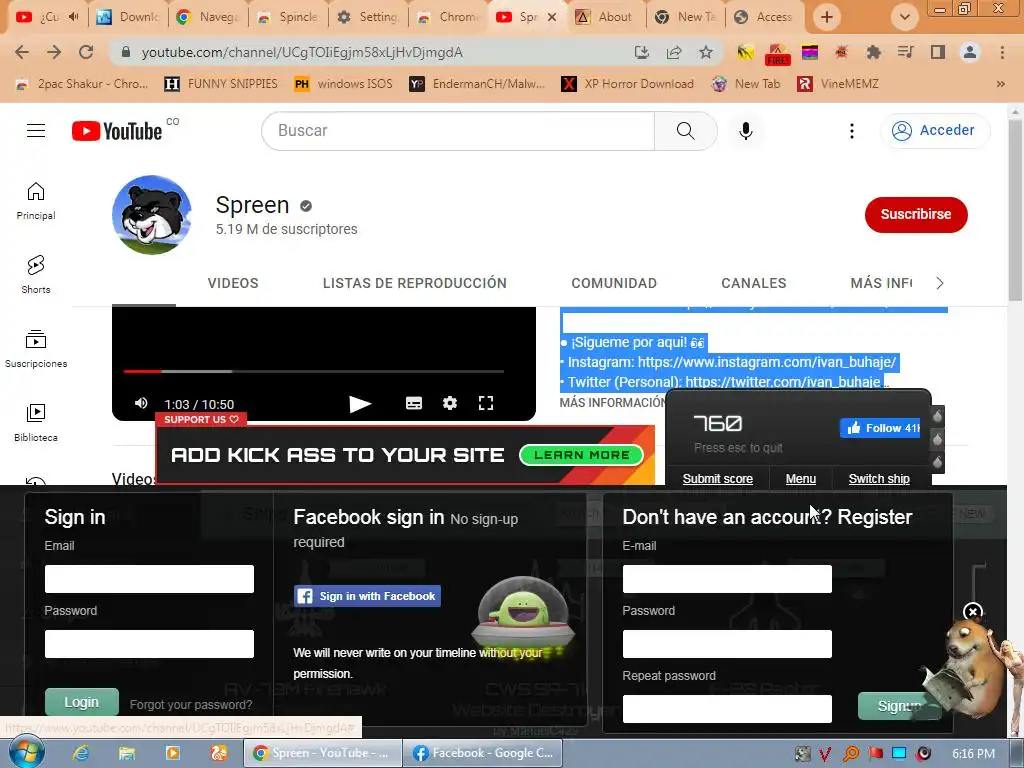Switch to the About browser tab
Image resolution: width=1024 pixels, height=768 pixels.
pos(606,17)
